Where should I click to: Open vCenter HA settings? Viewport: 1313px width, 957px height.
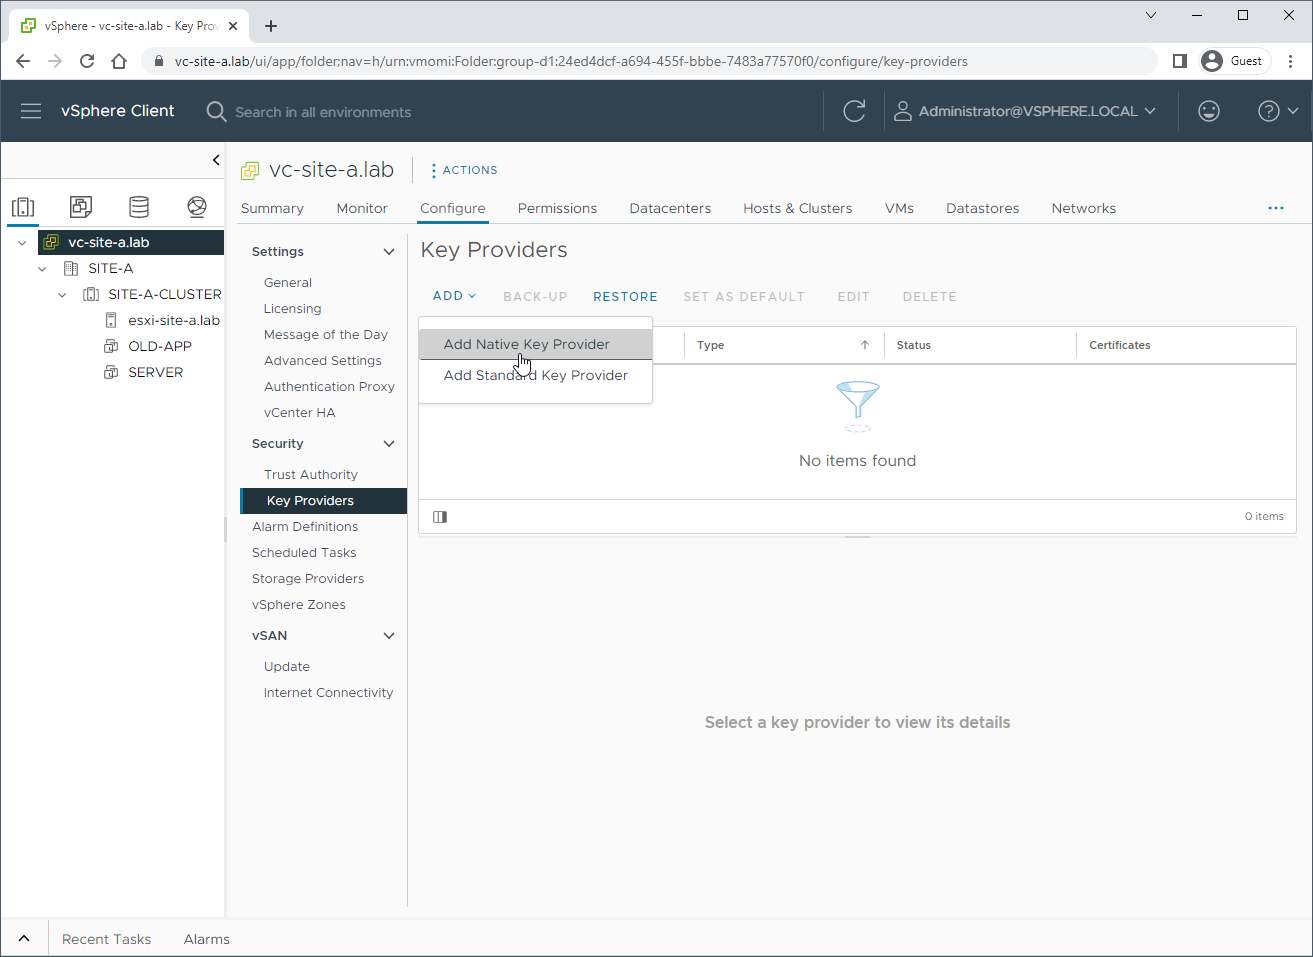click(299, 413)
